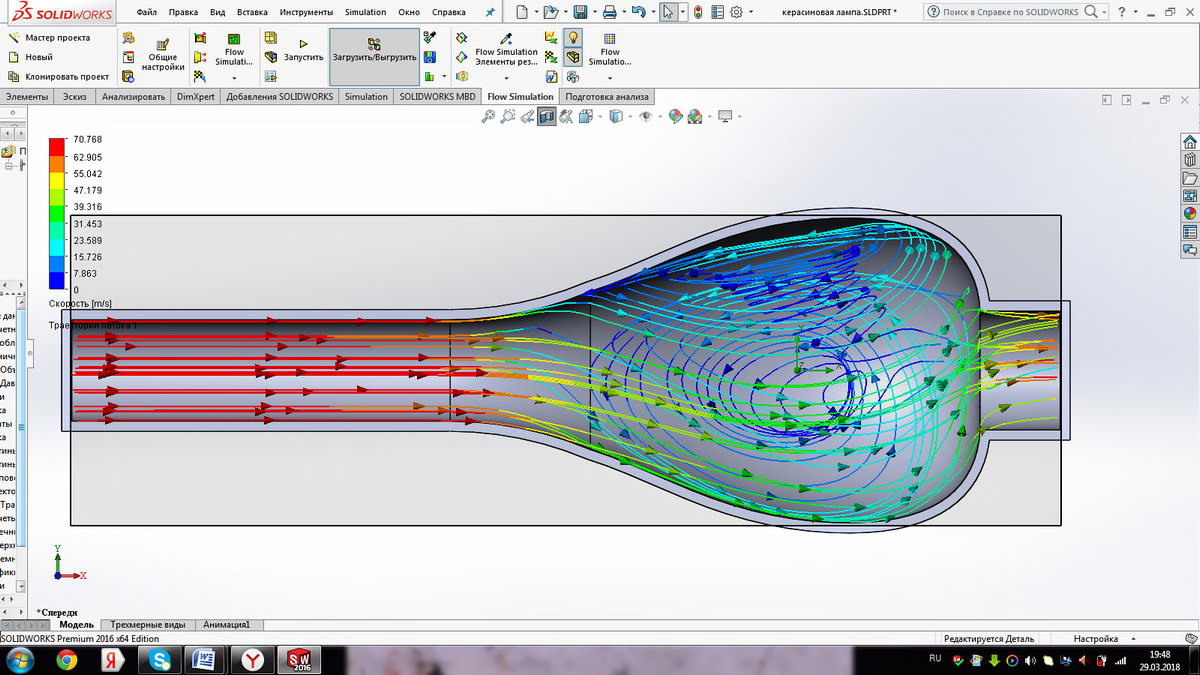1200x675 pixels.
Task: Click the red band of the velocity legend
Action: click(x=56, y=148)
